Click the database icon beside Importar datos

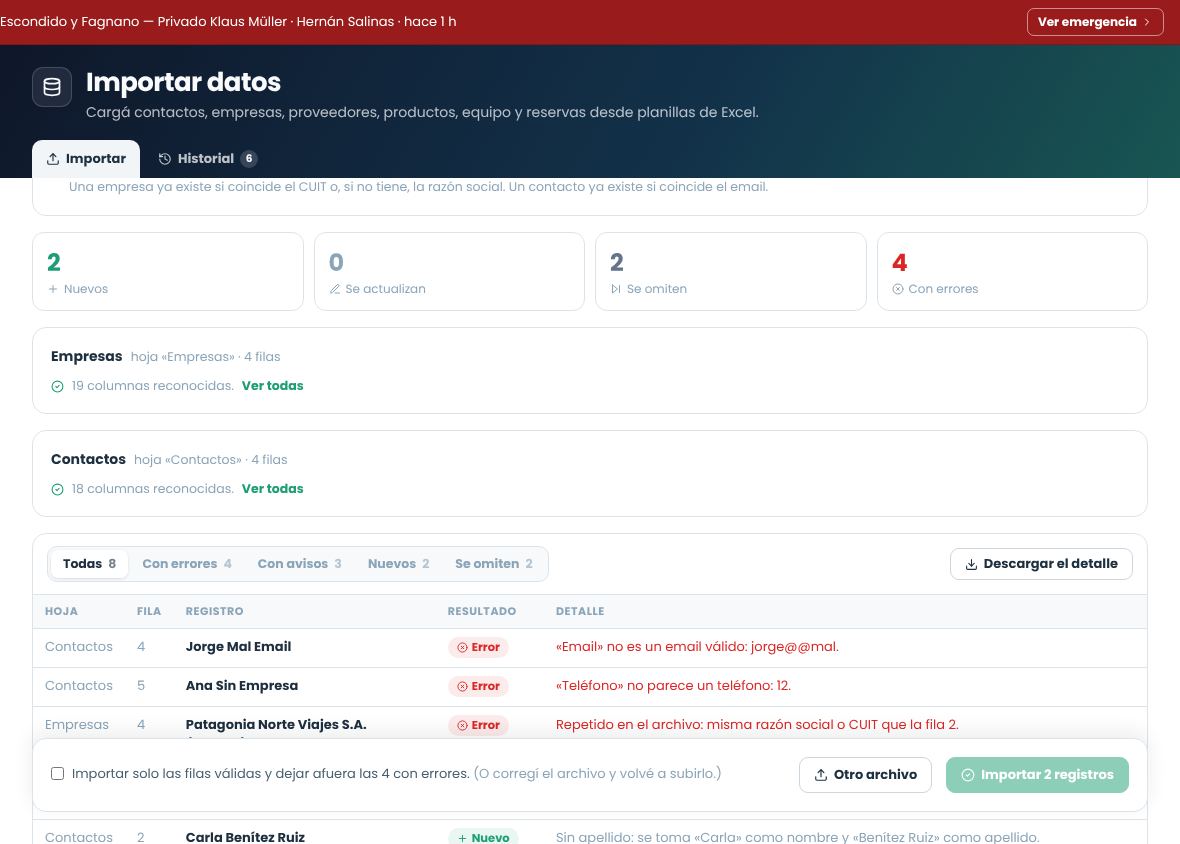click(52, 87)
